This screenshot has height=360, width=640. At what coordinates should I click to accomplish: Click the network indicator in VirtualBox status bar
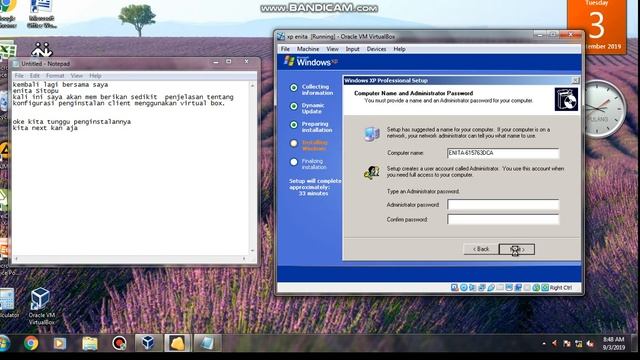click(x=482, y=288)
